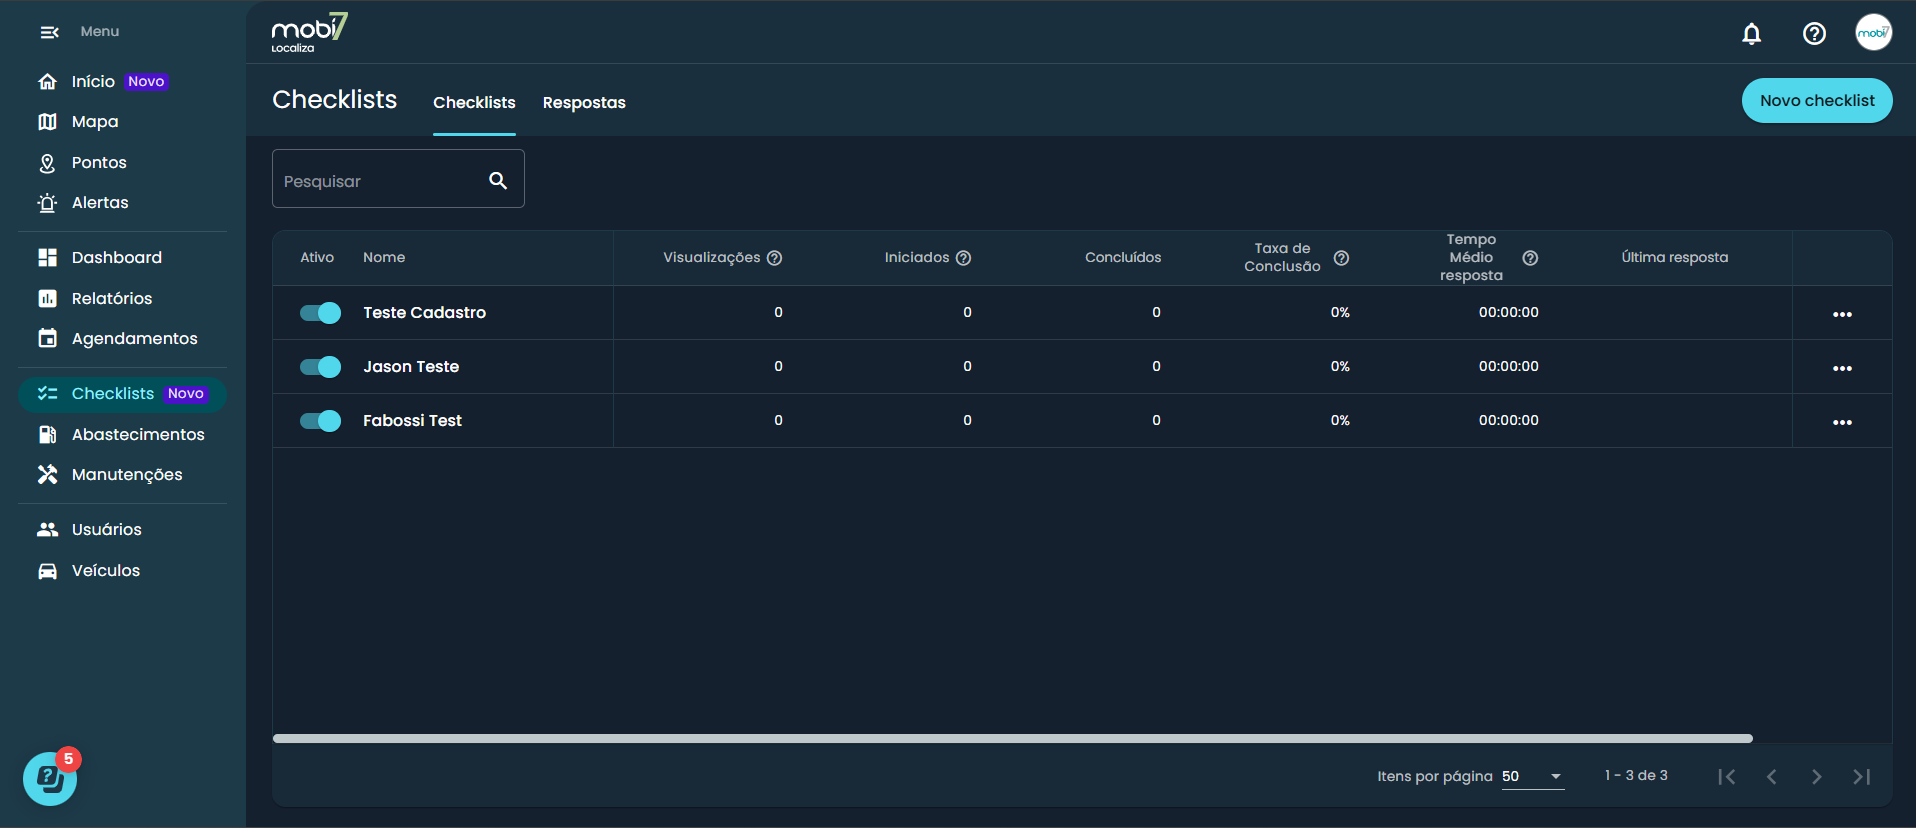
Task: Show info for Visualizações column
Action: click(774, 258)
